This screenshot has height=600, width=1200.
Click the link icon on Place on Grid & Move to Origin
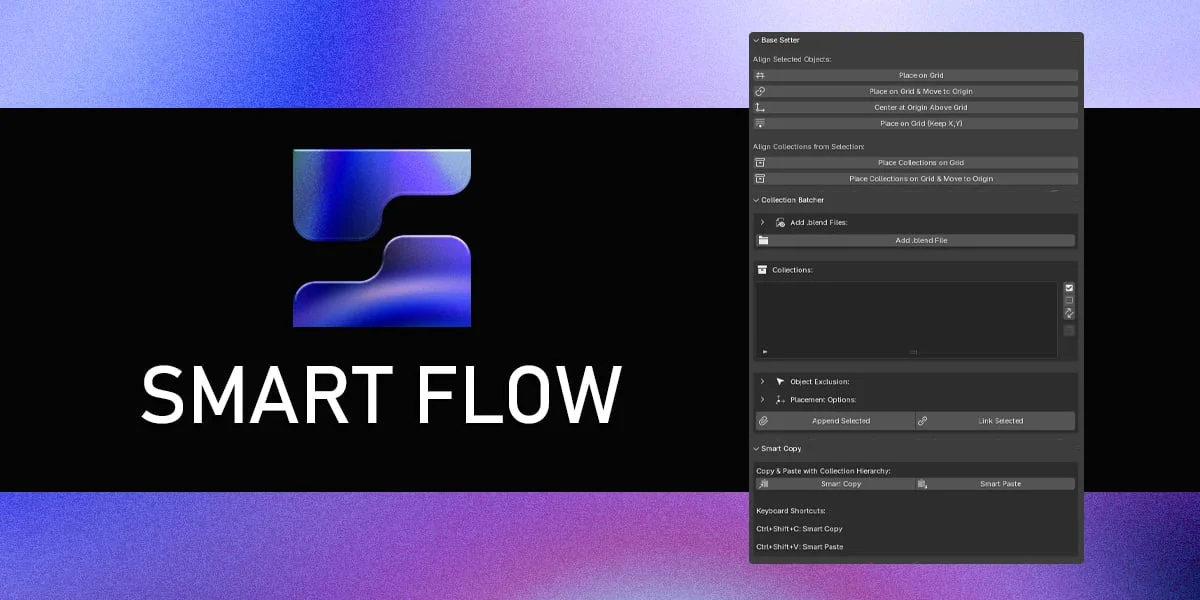tap(761, 91)
